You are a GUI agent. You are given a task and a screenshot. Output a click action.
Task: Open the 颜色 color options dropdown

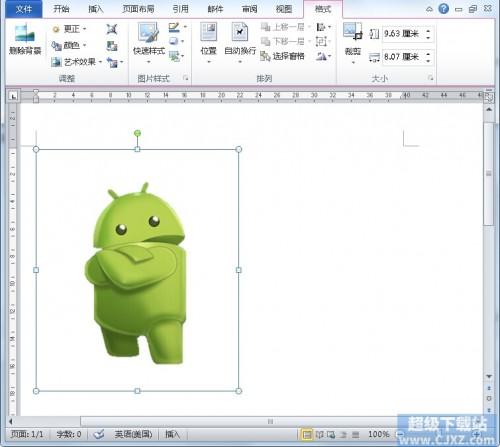pos(70,45)
